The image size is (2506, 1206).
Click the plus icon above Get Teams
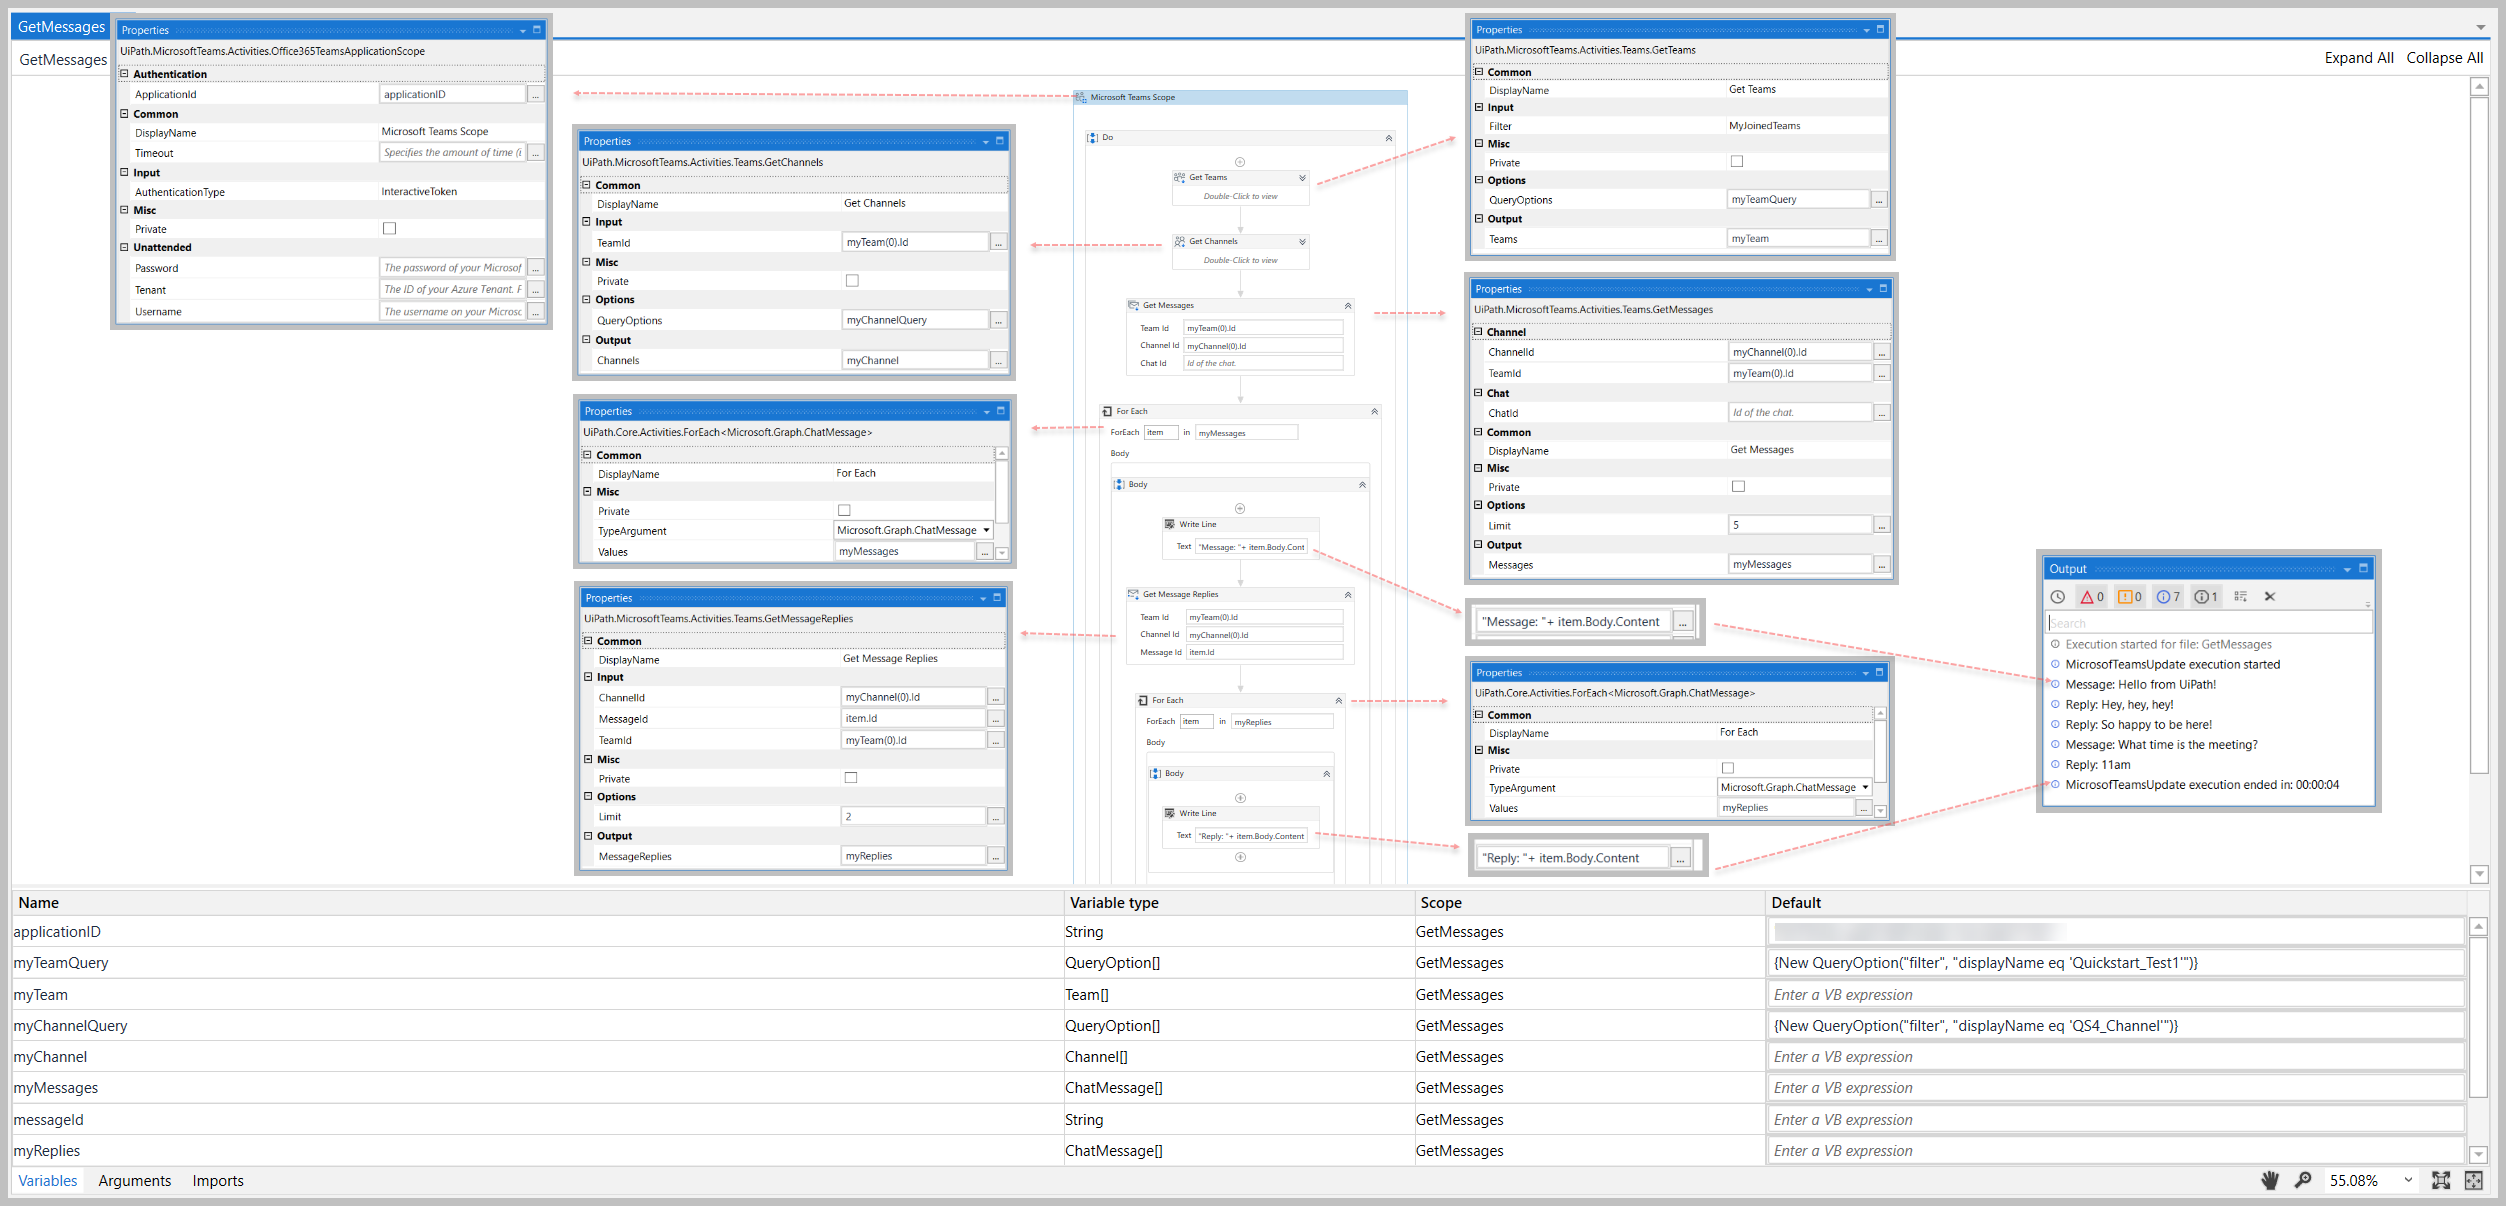tap(1240, 162)
